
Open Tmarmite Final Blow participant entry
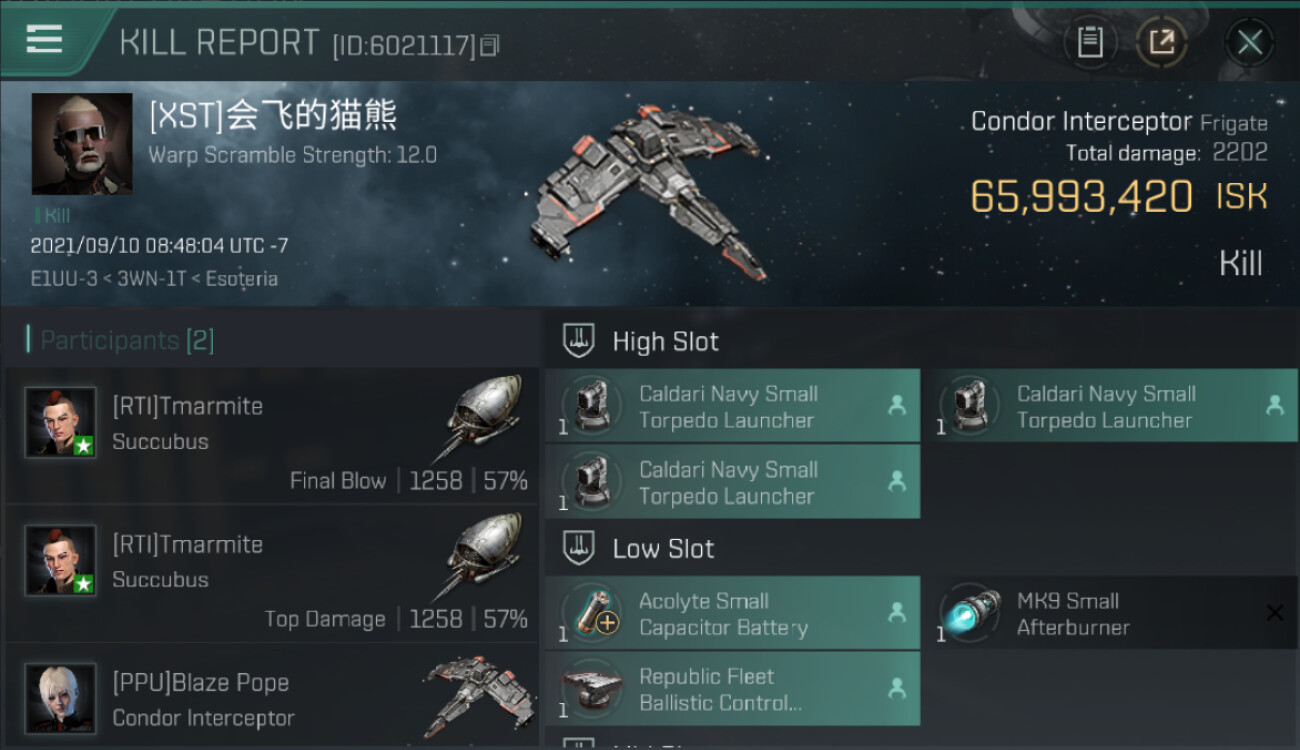coord(272,437)
